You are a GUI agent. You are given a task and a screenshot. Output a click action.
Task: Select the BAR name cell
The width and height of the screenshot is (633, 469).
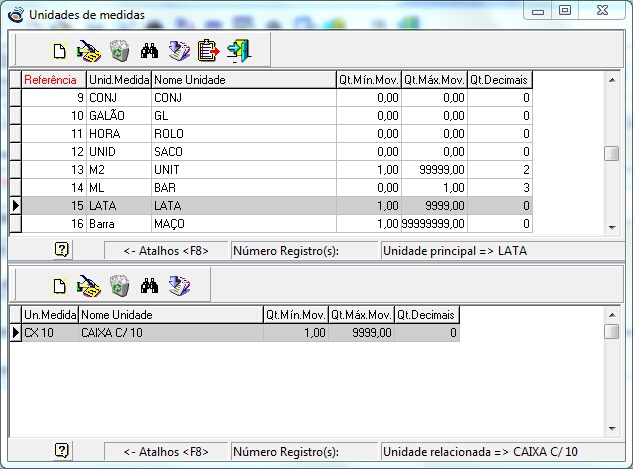[x=244, y=188]
